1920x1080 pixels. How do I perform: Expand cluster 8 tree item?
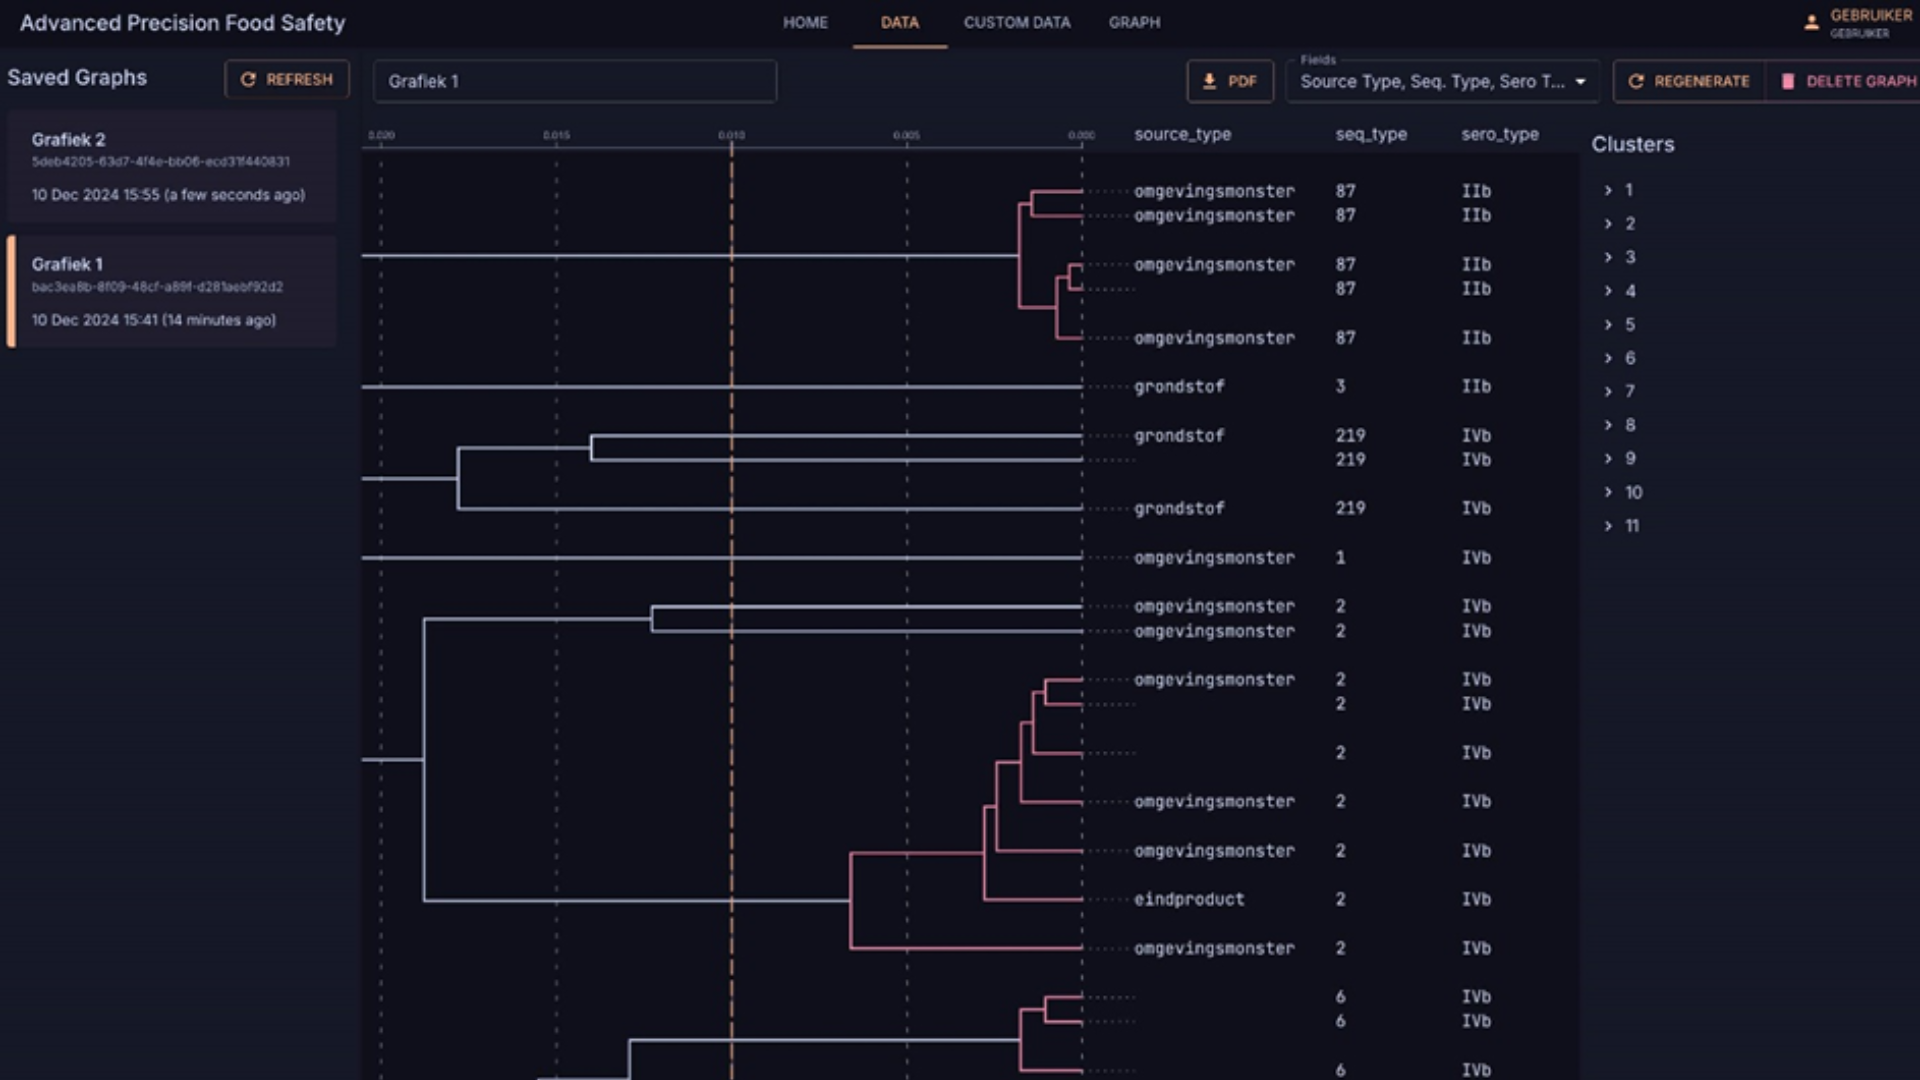click(x=1608, y=425)
